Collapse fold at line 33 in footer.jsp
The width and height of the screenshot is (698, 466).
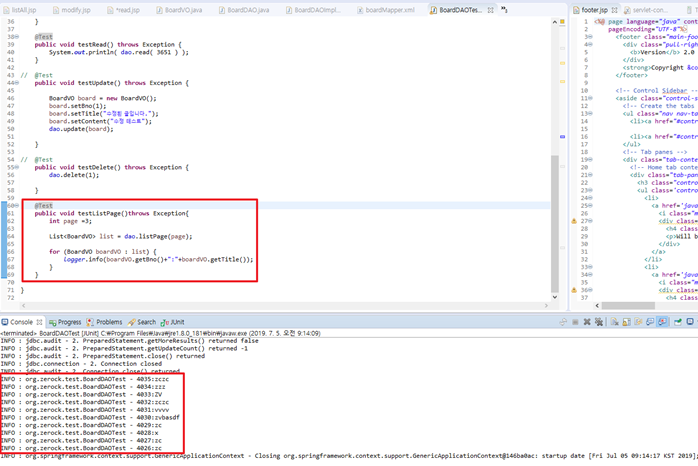coord(591,267)
